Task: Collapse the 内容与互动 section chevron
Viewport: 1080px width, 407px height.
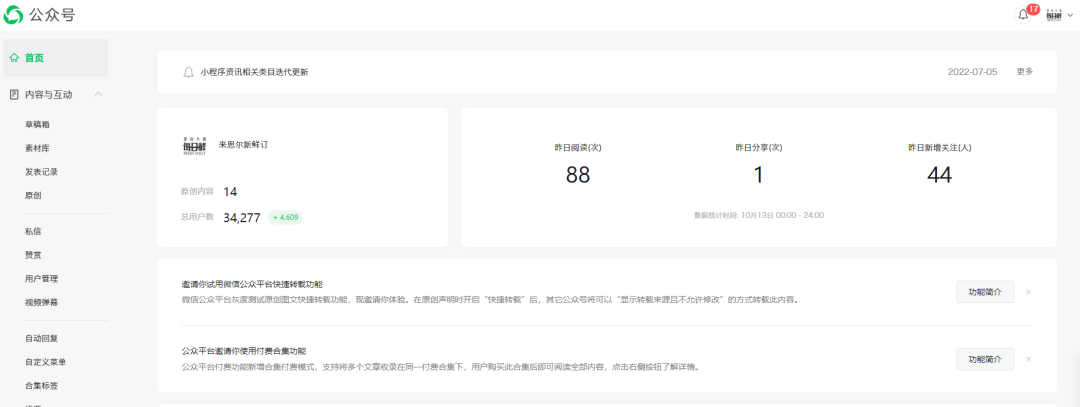Action: (98, 94)
